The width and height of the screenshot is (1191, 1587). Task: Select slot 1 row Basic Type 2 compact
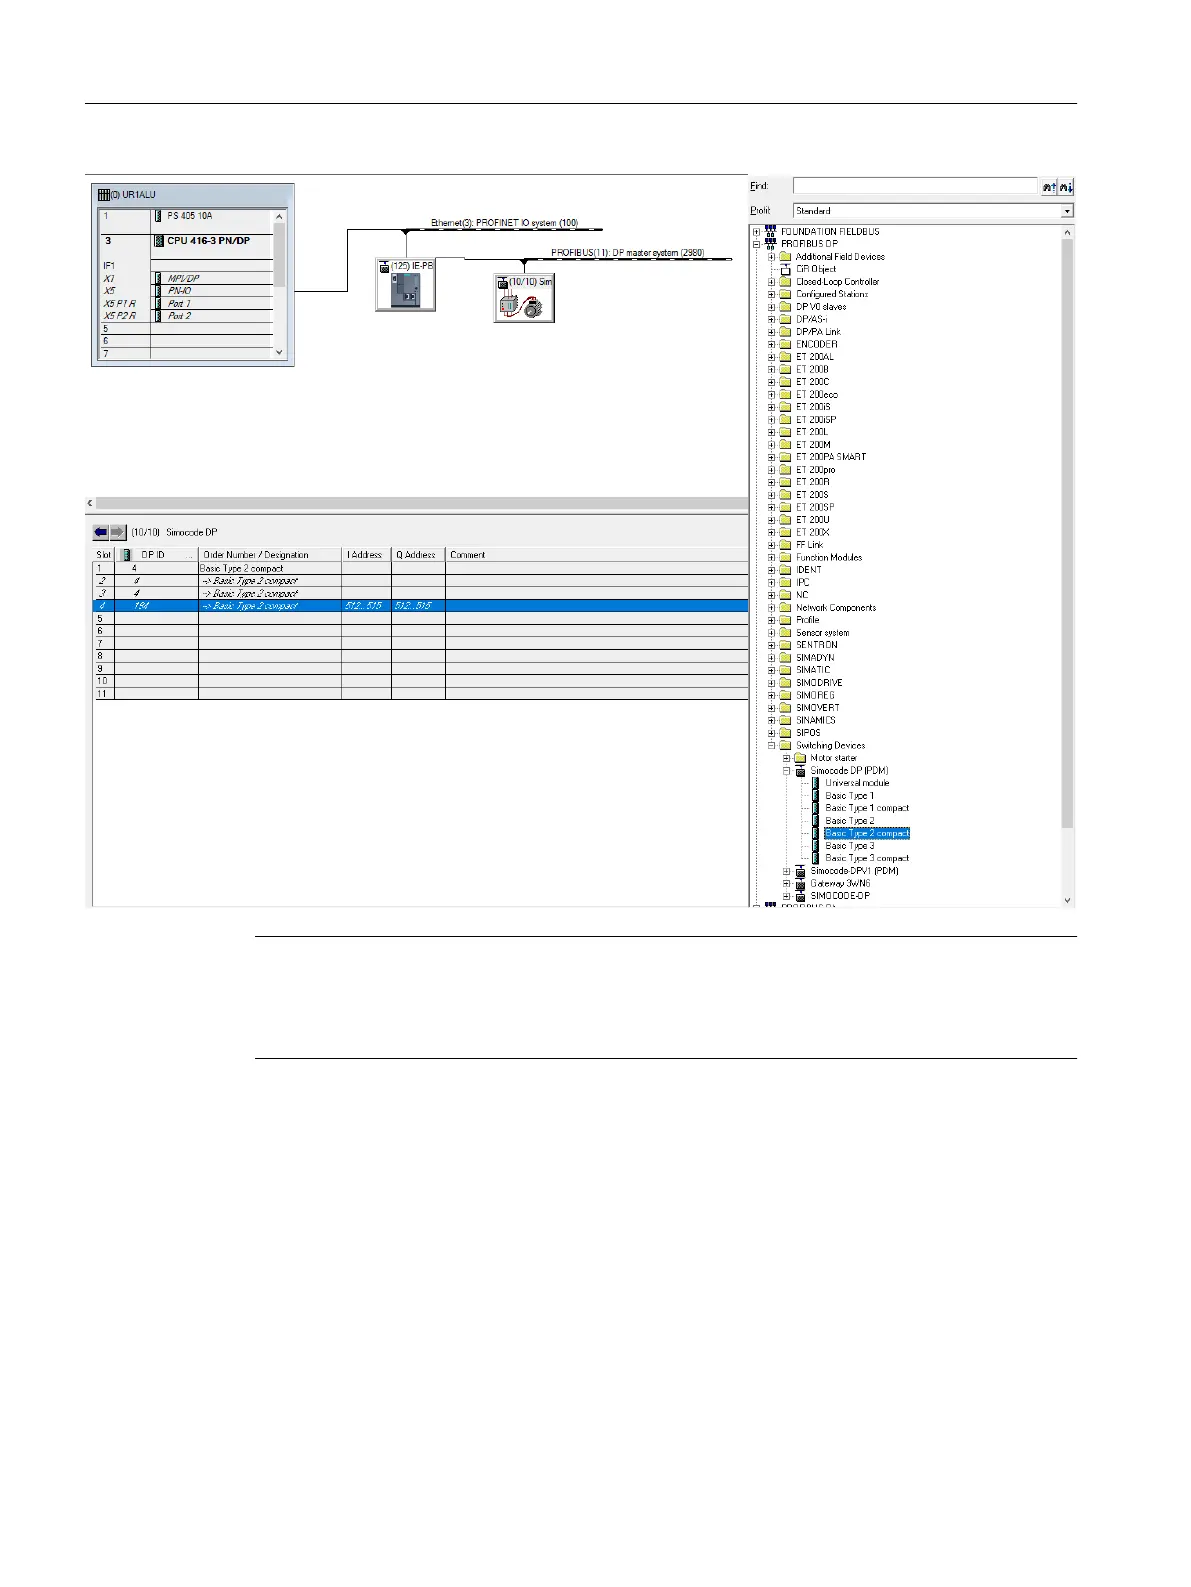tap(421, 568)
